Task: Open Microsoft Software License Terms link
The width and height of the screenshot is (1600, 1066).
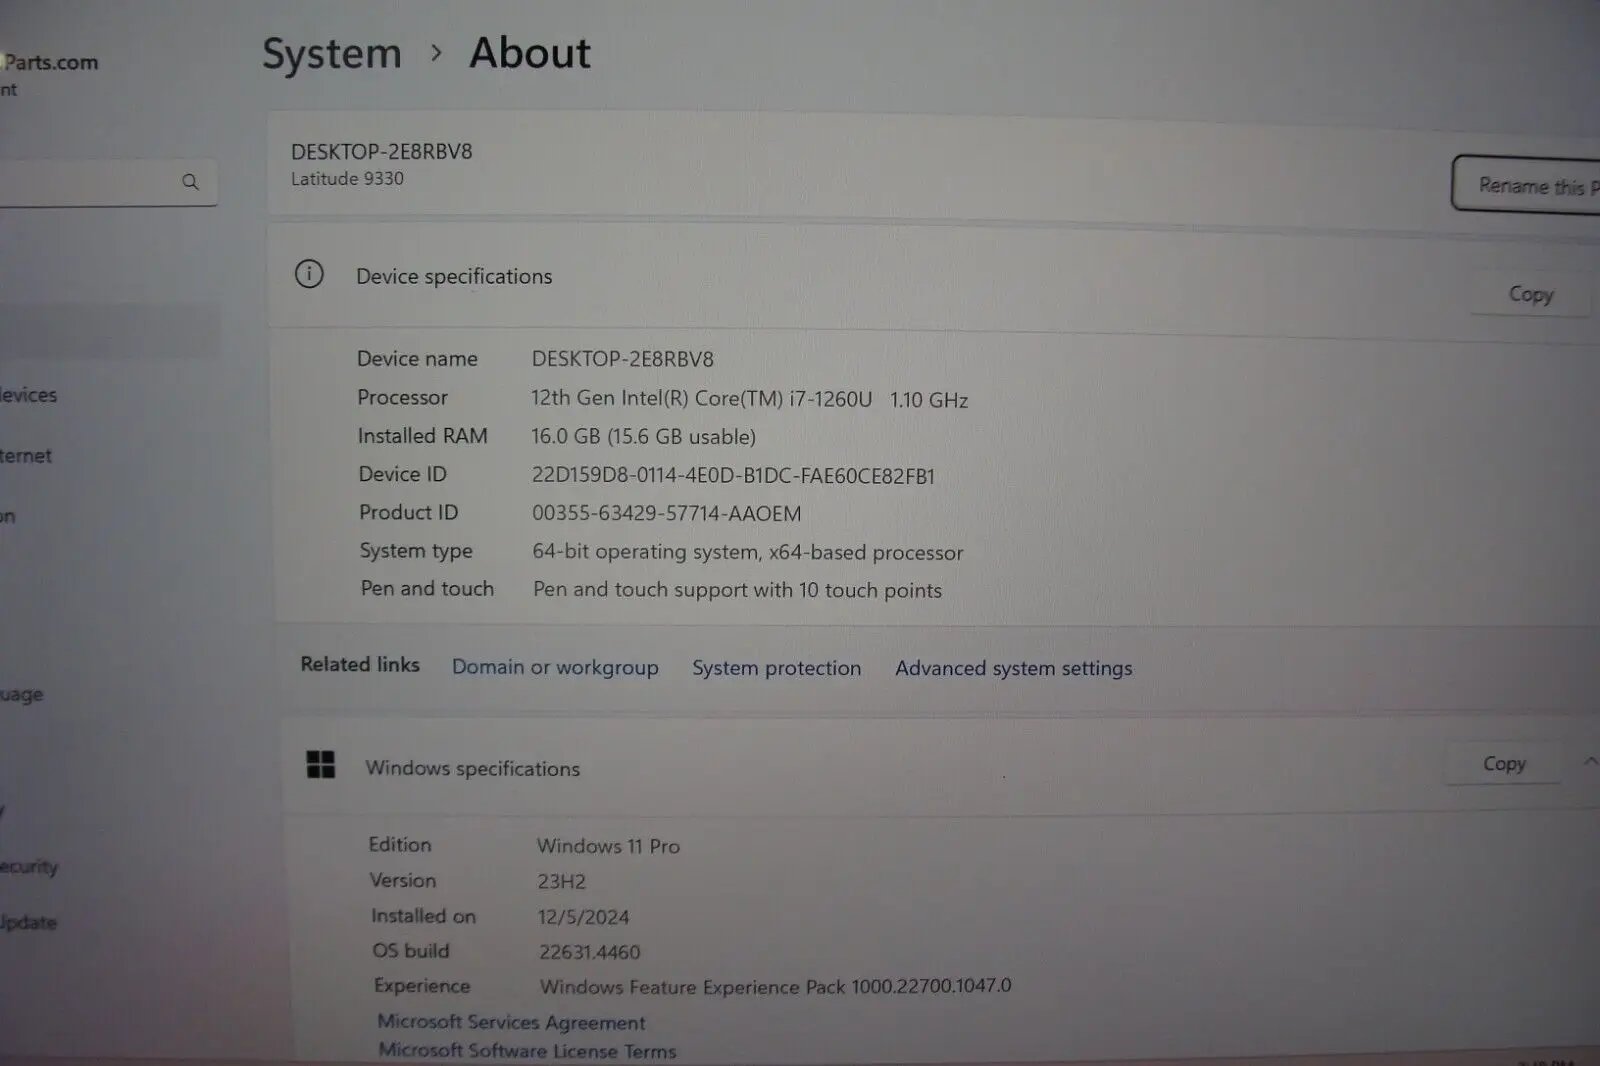Action: 527,1051
